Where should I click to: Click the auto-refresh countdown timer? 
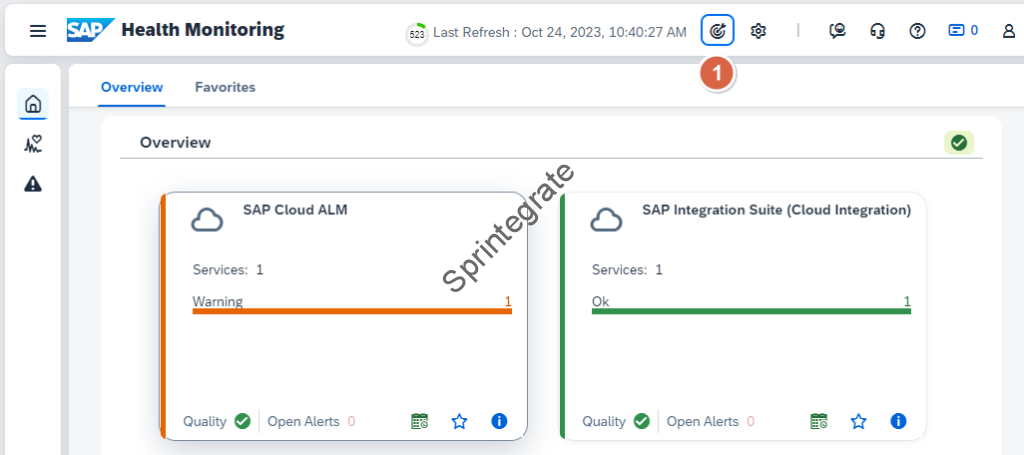pyautogui.click(x=417, y=33)
